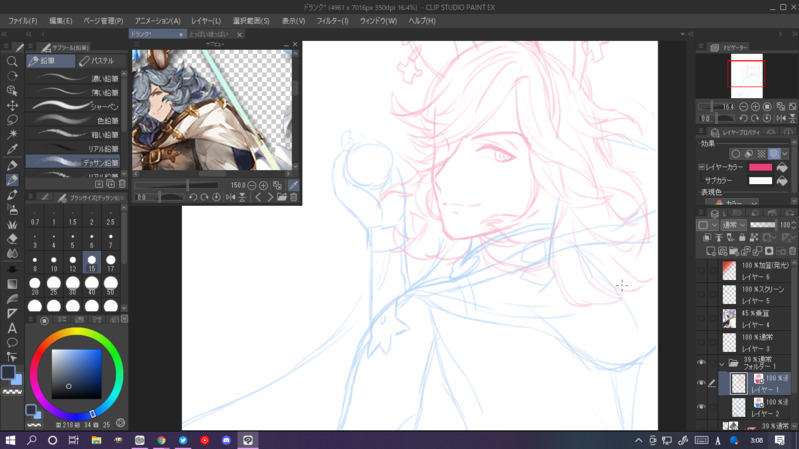The height and width of the screenshot is (449, 799).
Task: Select the Pen tool
Action: click(12, 166)
